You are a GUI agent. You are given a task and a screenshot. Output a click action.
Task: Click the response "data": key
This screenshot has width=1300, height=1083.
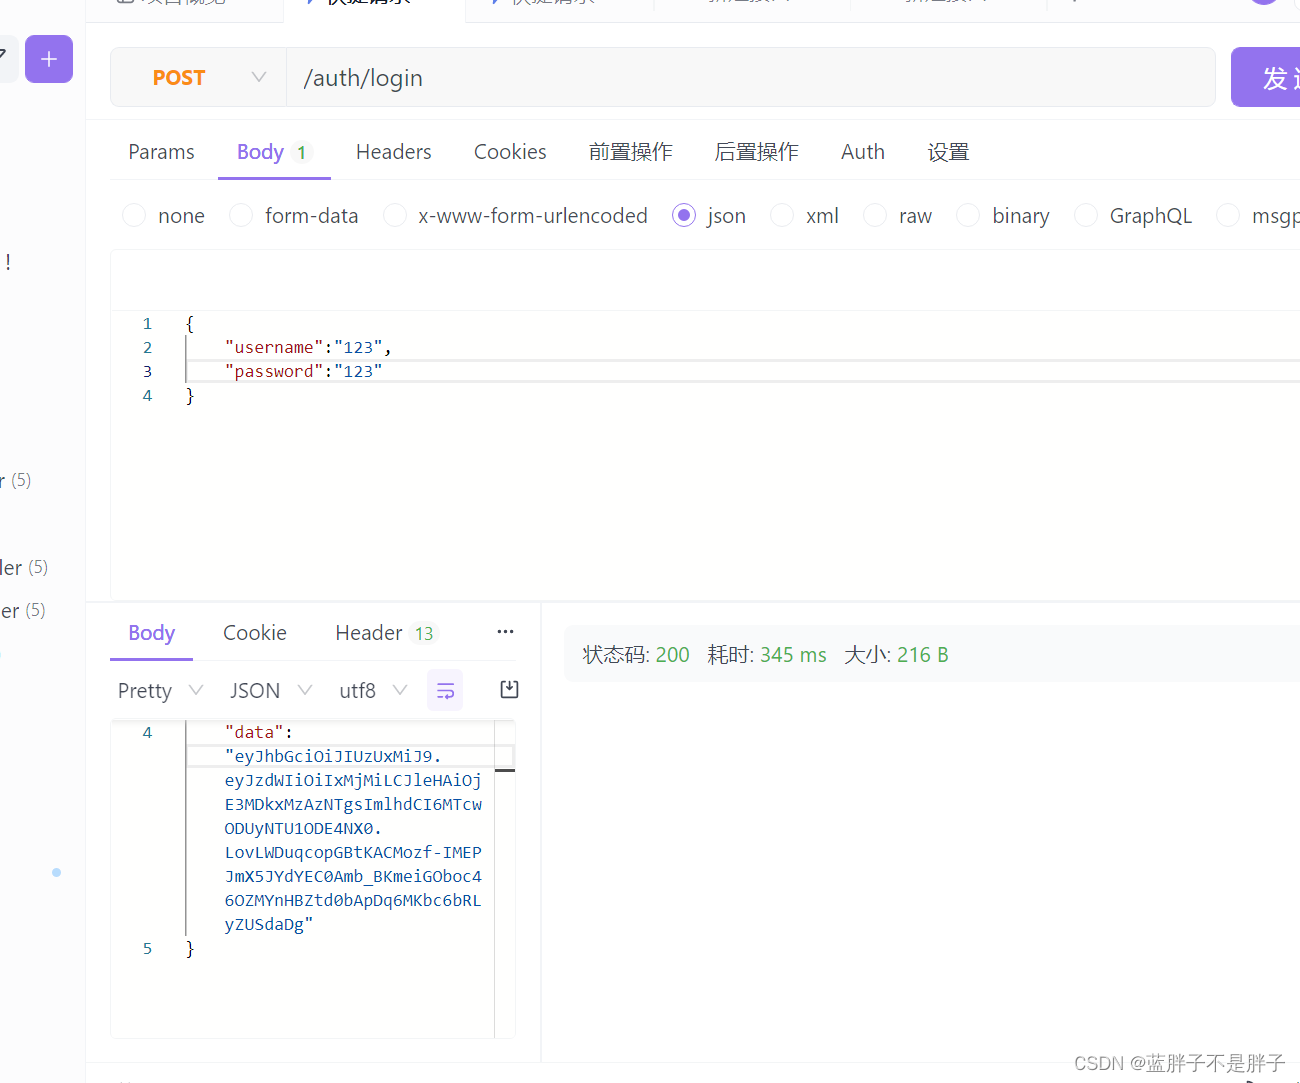click(x=259, y=732)
